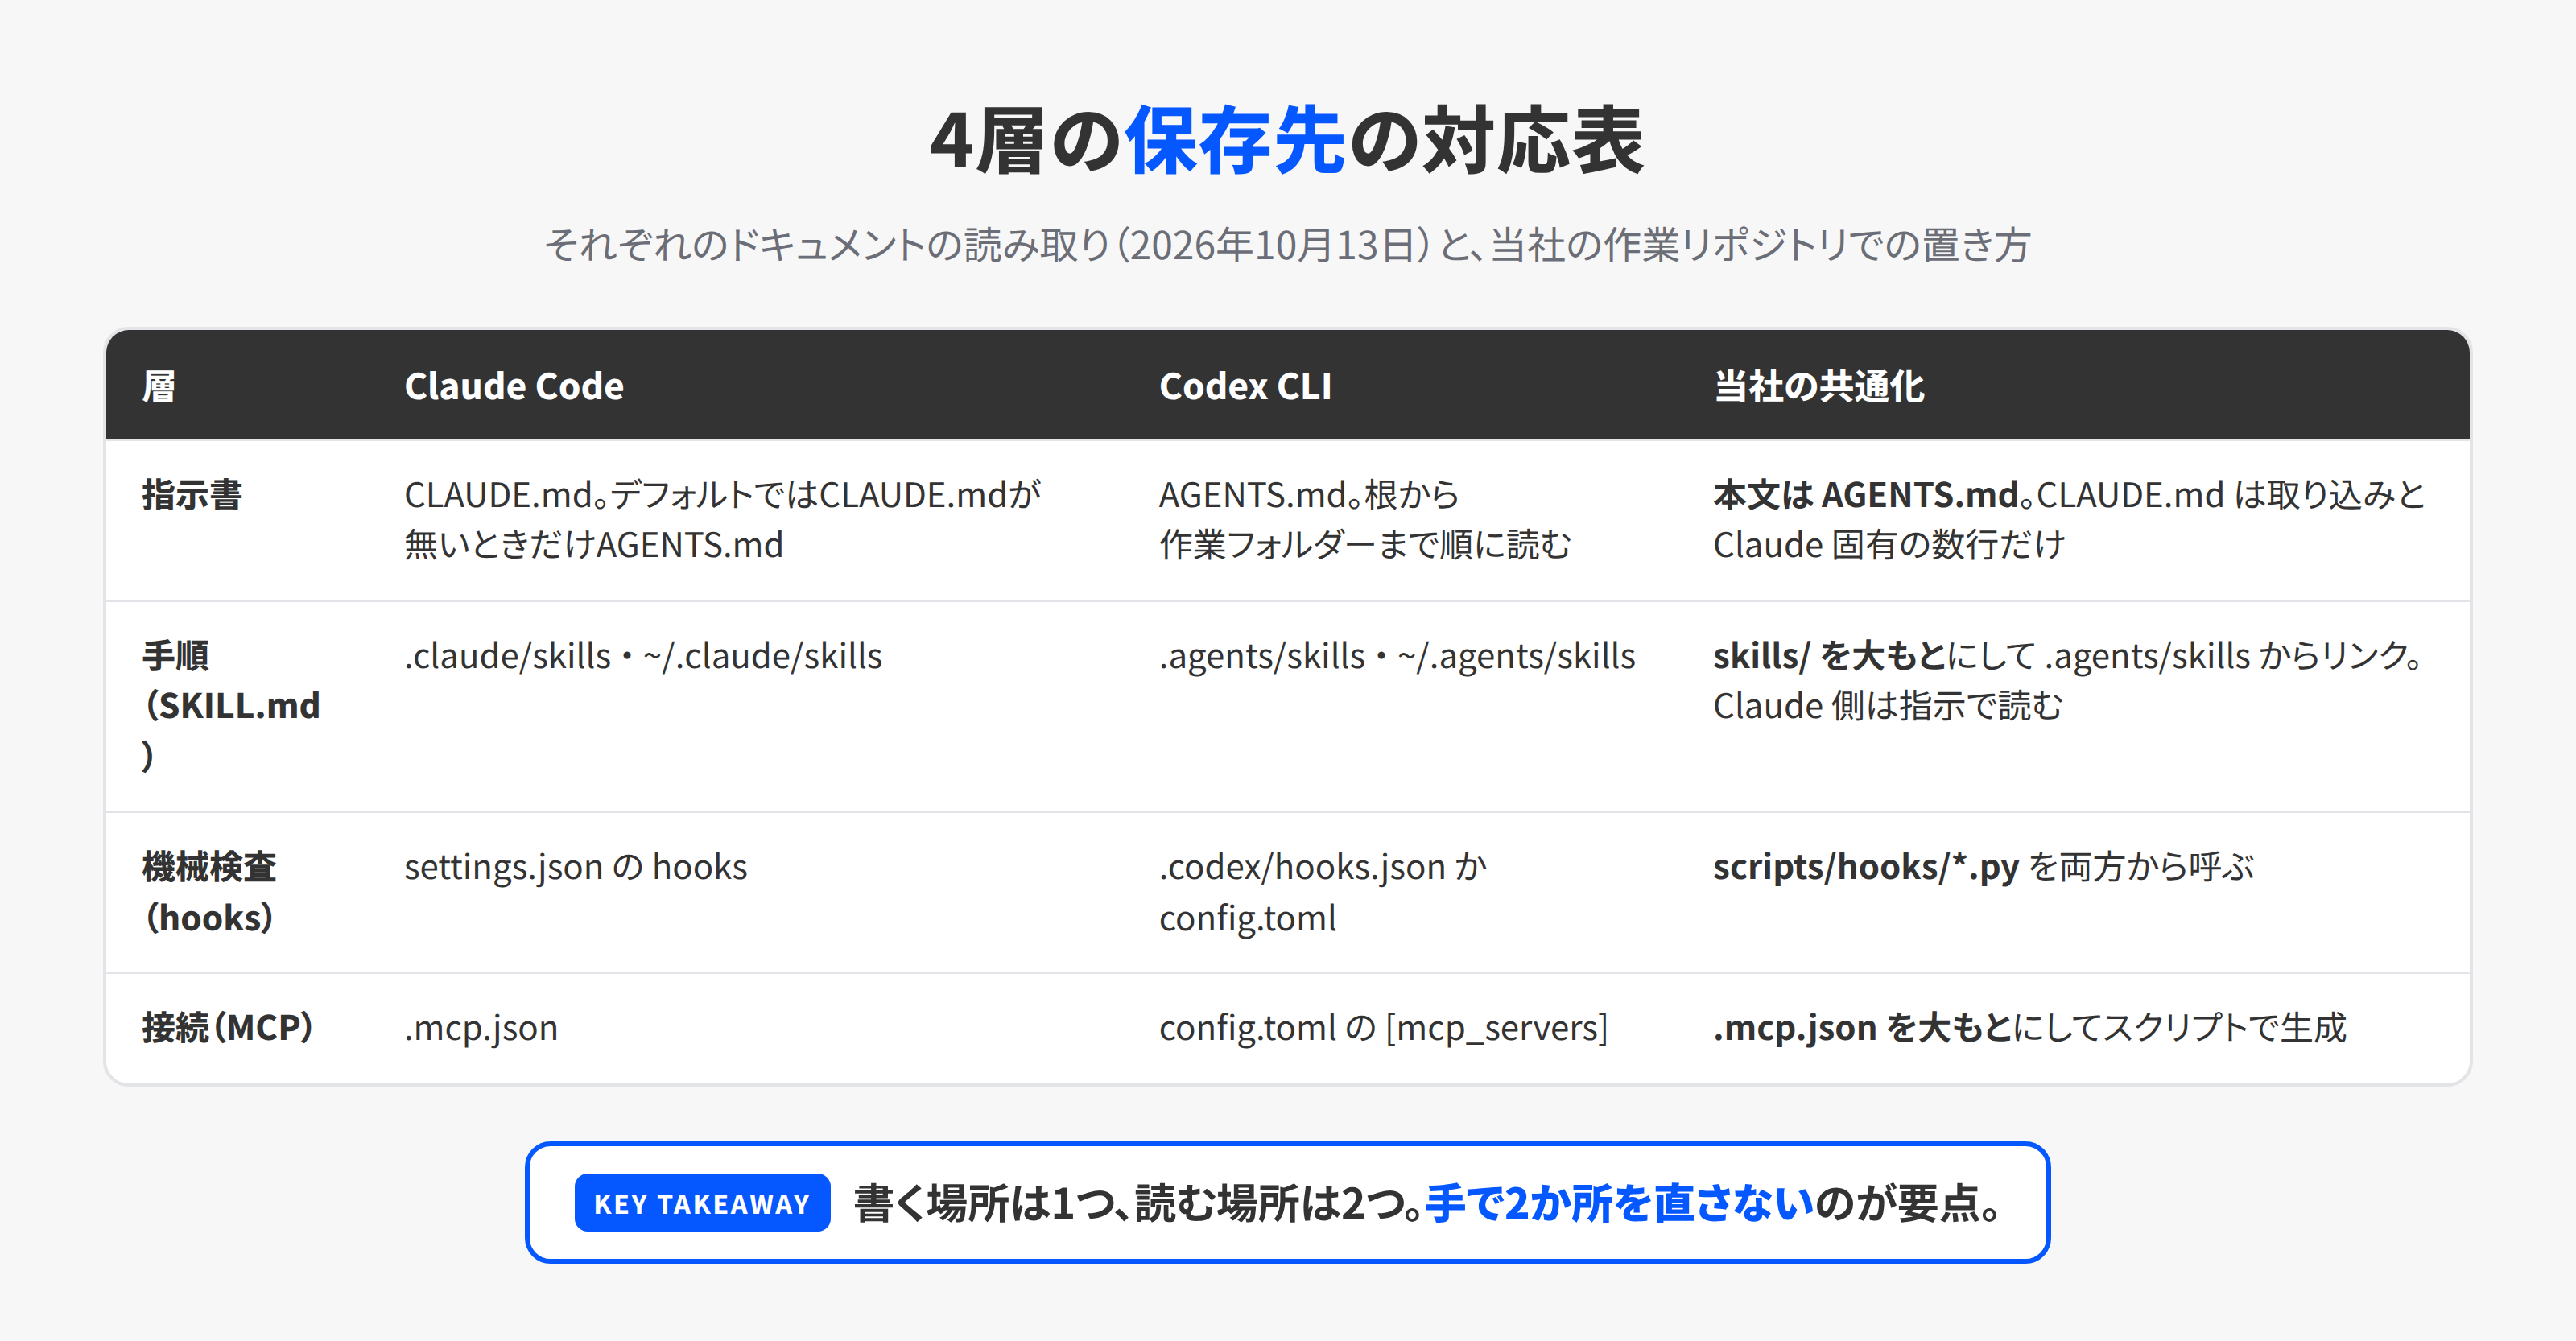The width and height of the screenshot is (2576, 1341).
Task: Click the cell '.claude/skills・~/.claude/skills'
Action: coord(643,656)
